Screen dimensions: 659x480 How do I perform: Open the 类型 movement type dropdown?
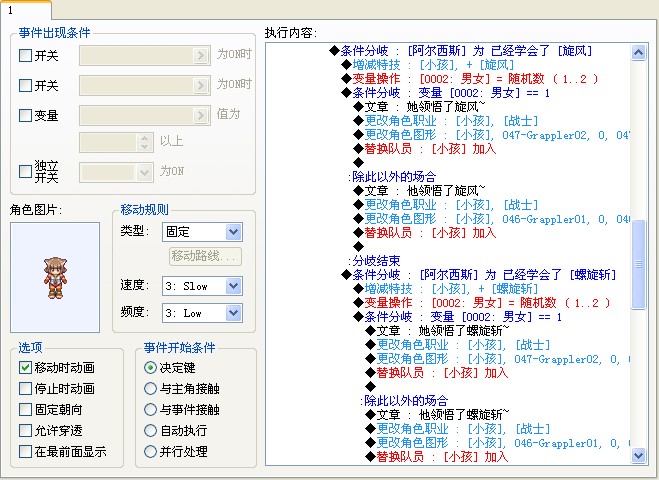click(x=202, y=232)
